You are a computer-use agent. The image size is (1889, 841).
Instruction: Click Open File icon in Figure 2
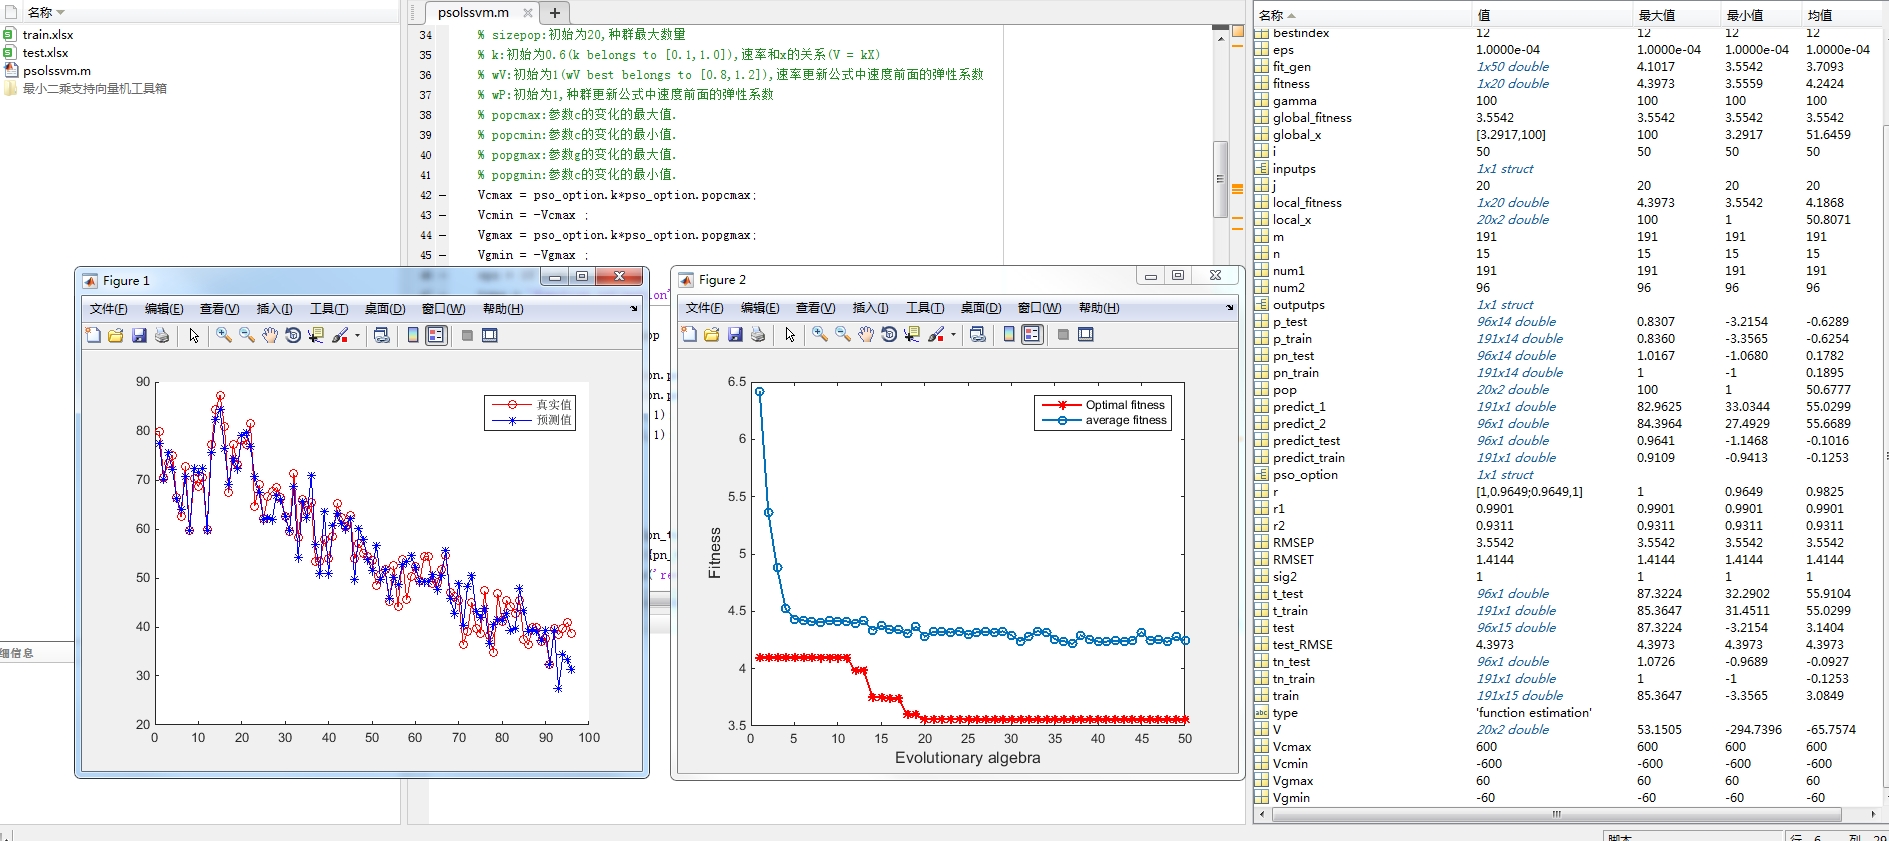pos(712,335)
